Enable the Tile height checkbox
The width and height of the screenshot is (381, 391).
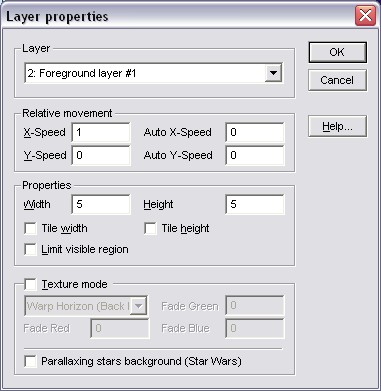click(x=150, y=229)
